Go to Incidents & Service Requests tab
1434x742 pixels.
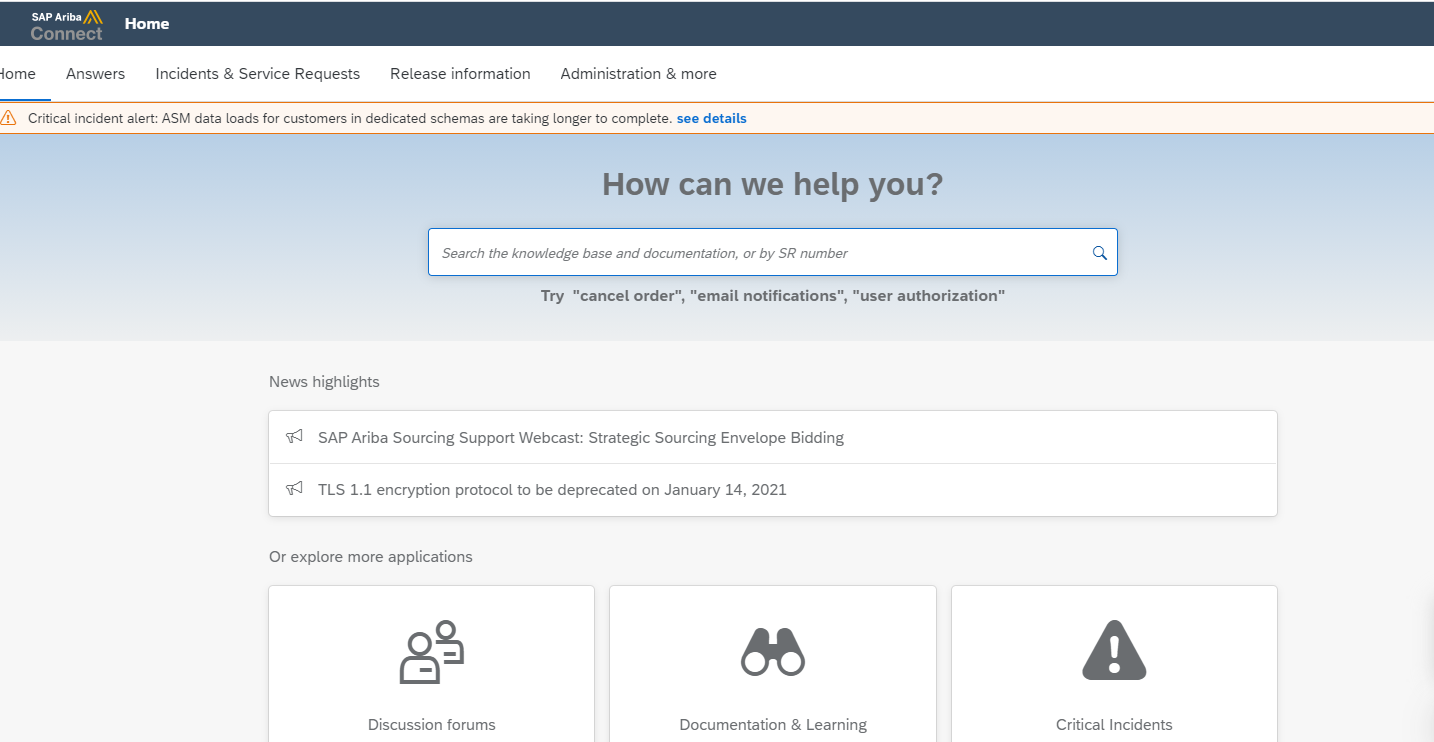[x=257, y=74]
